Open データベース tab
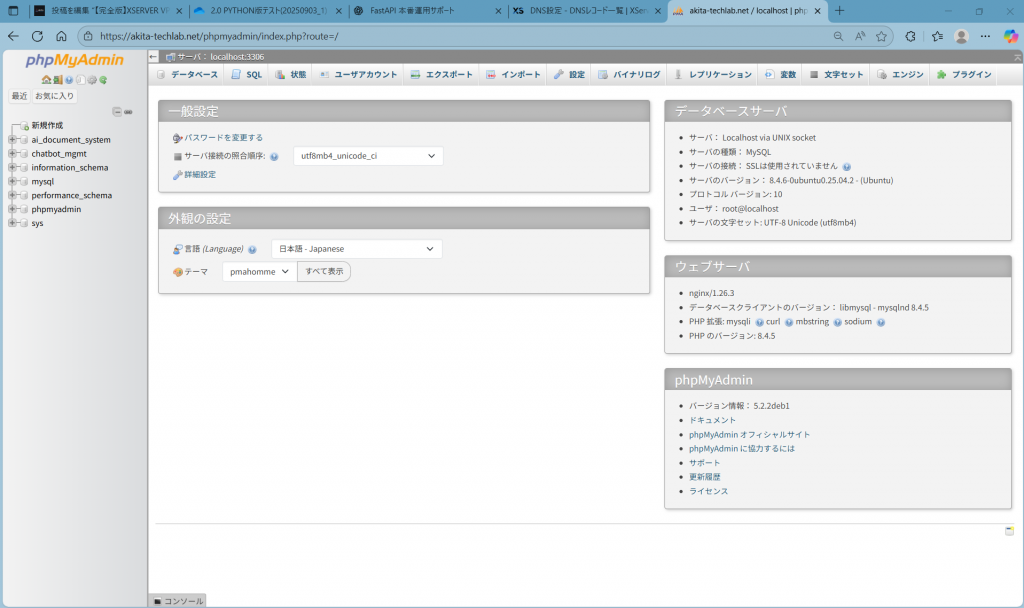This screenshot has height=608, width=1024. point(187,74)
